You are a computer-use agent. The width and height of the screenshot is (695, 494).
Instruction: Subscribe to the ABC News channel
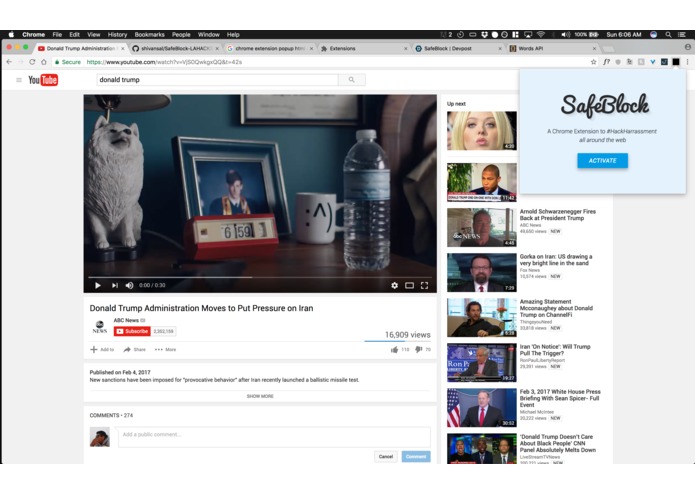(132, 331)
